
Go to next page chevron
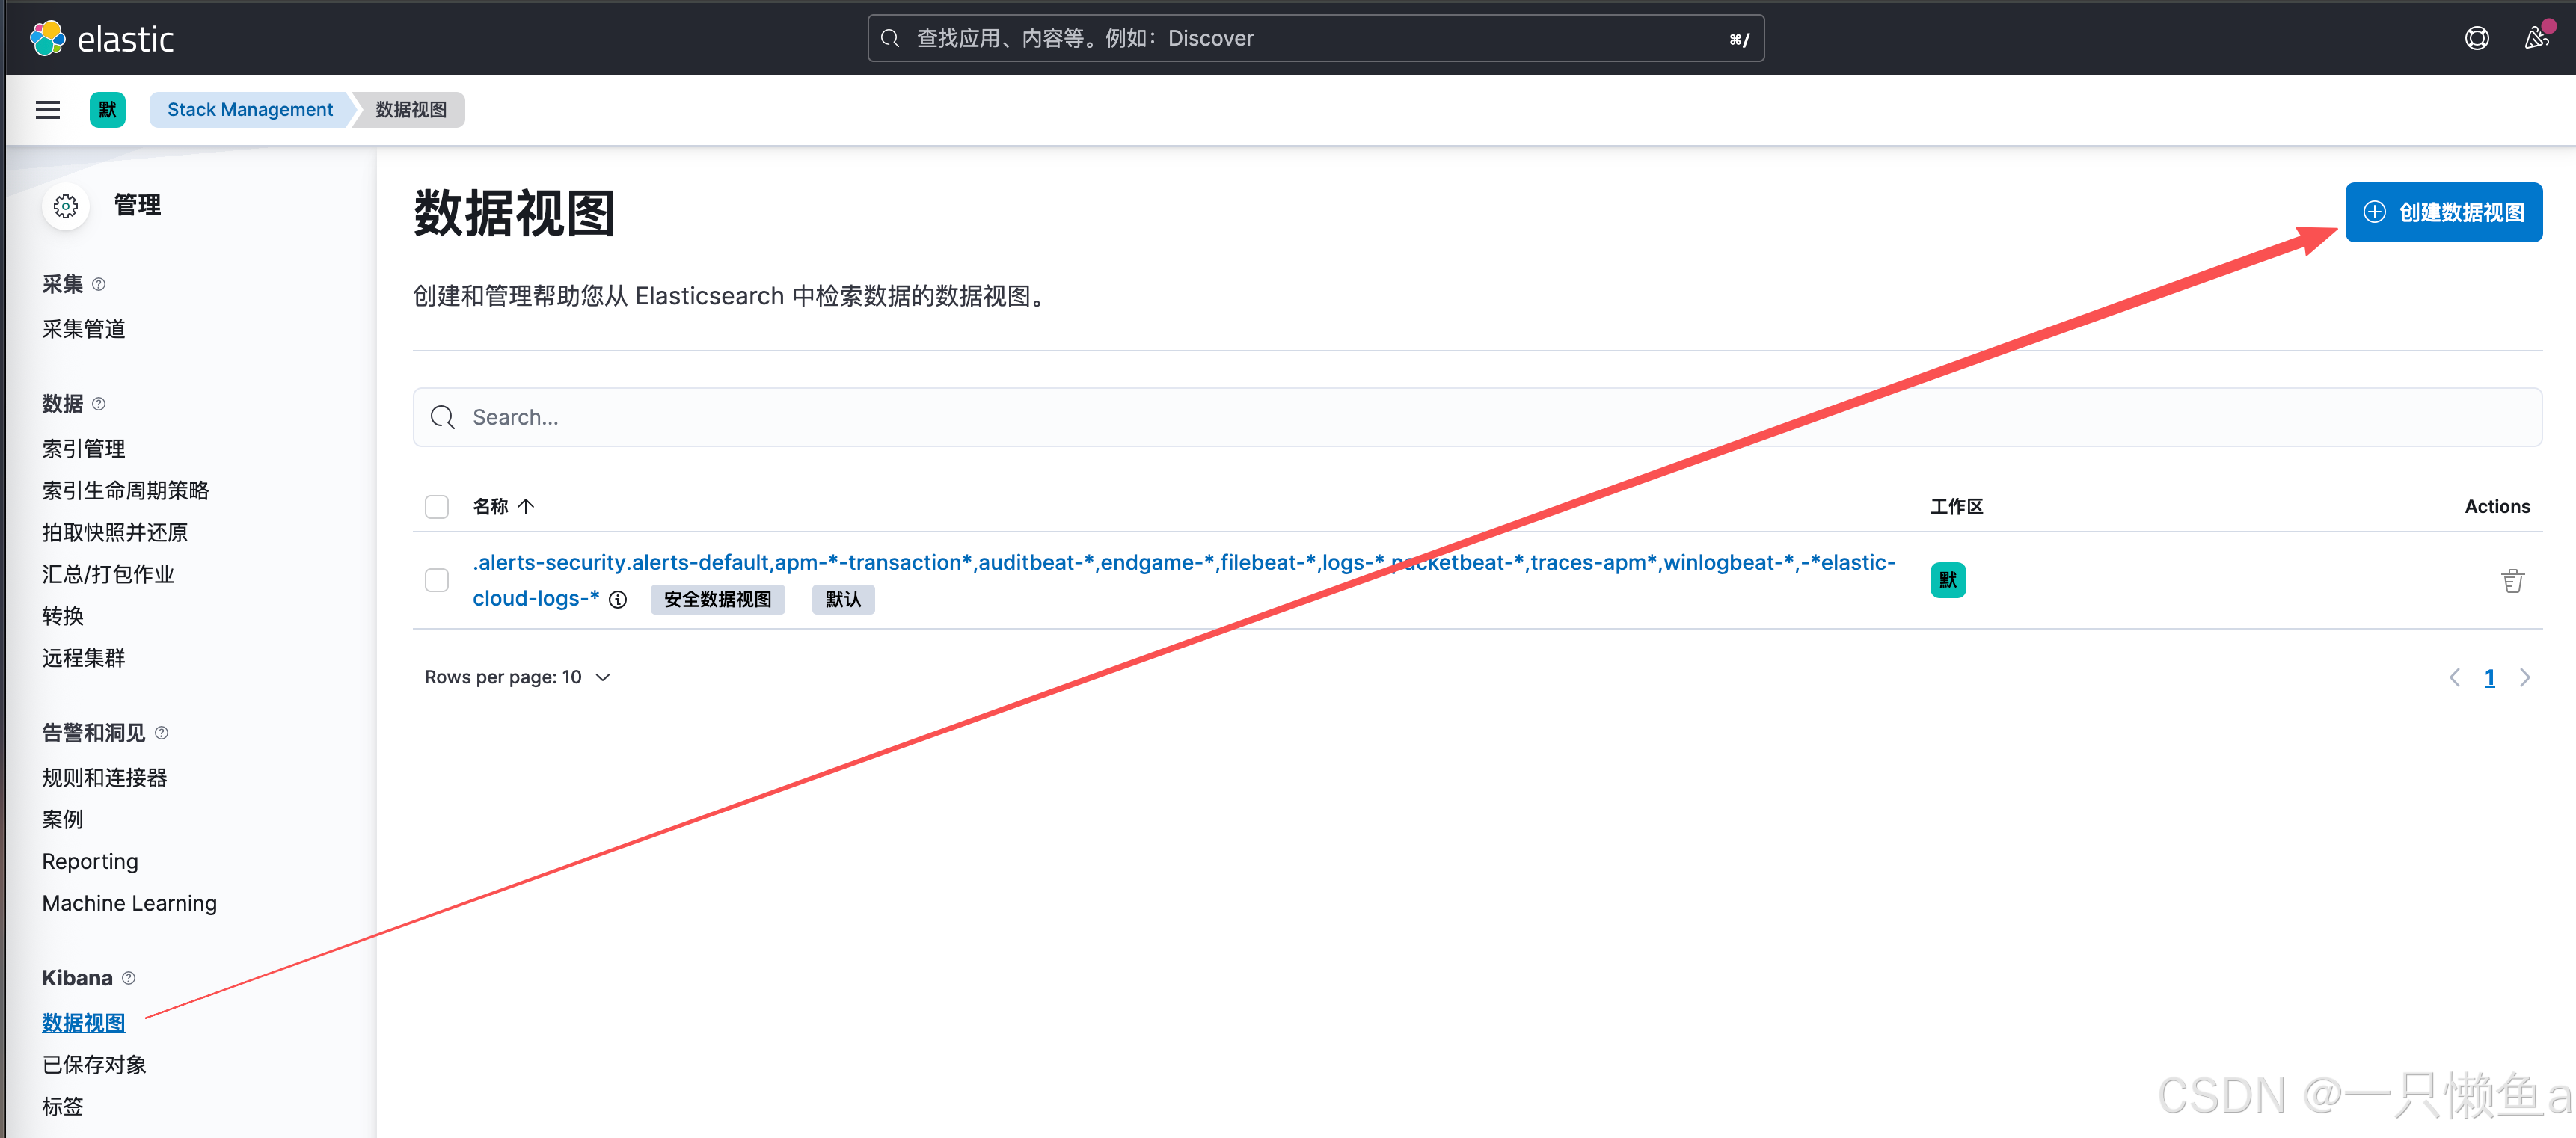pos(2524,678)
